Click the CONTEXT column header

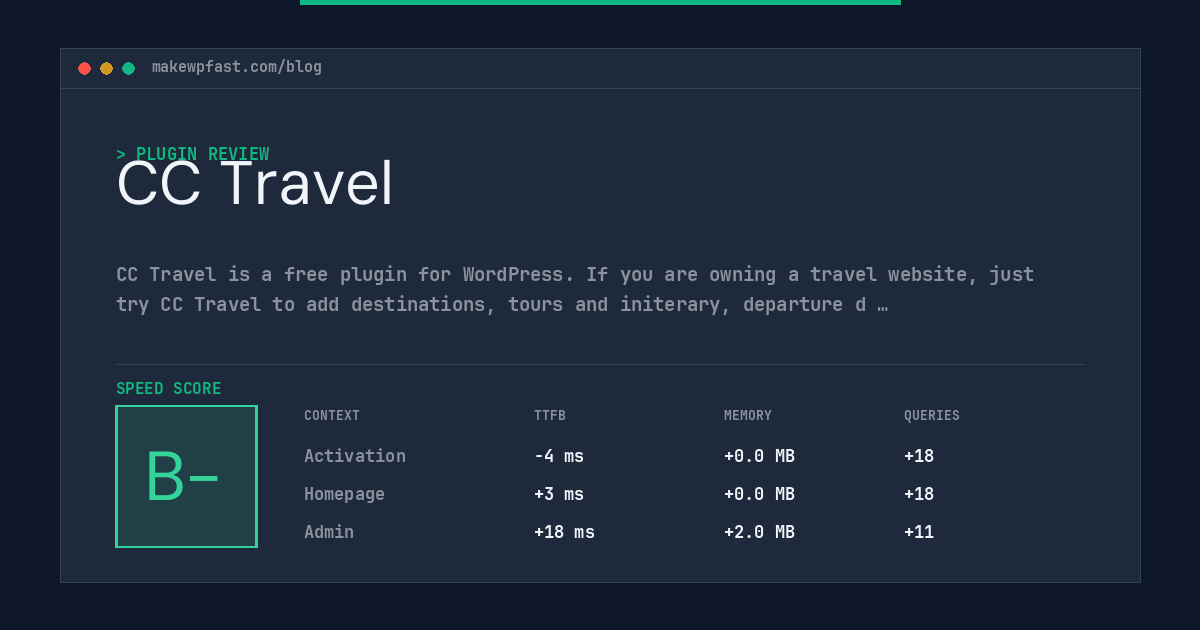pyautogui.click(x=332, y=416)
